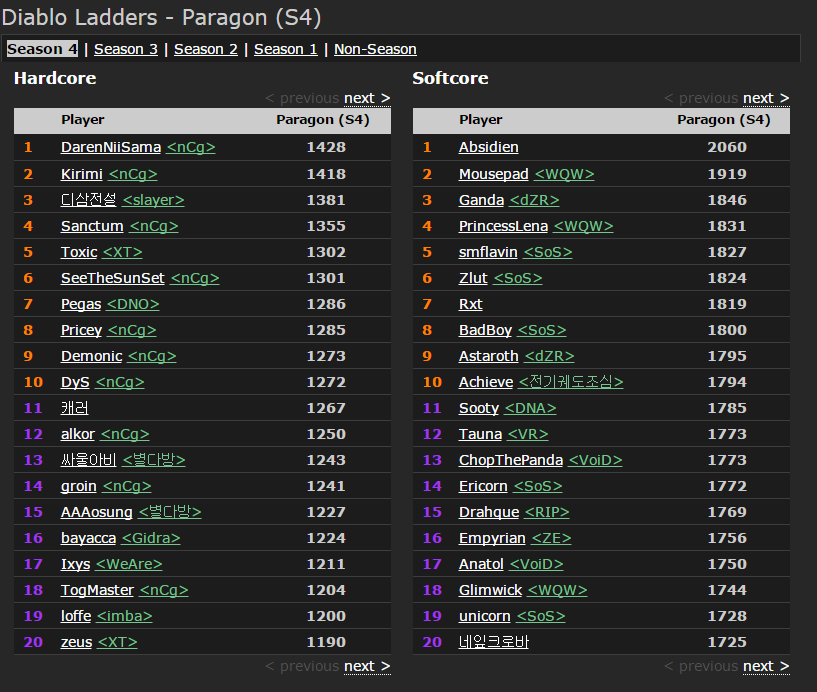
Task: Open the WeAre clan page
Action: (129, 564)
